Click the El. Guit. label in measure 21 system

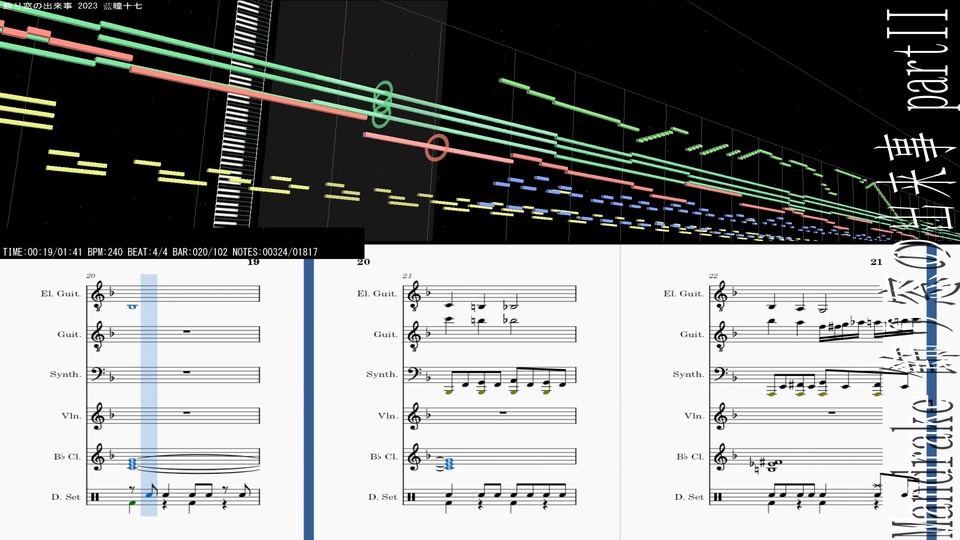pyautogui.click(x=377, y=294)
